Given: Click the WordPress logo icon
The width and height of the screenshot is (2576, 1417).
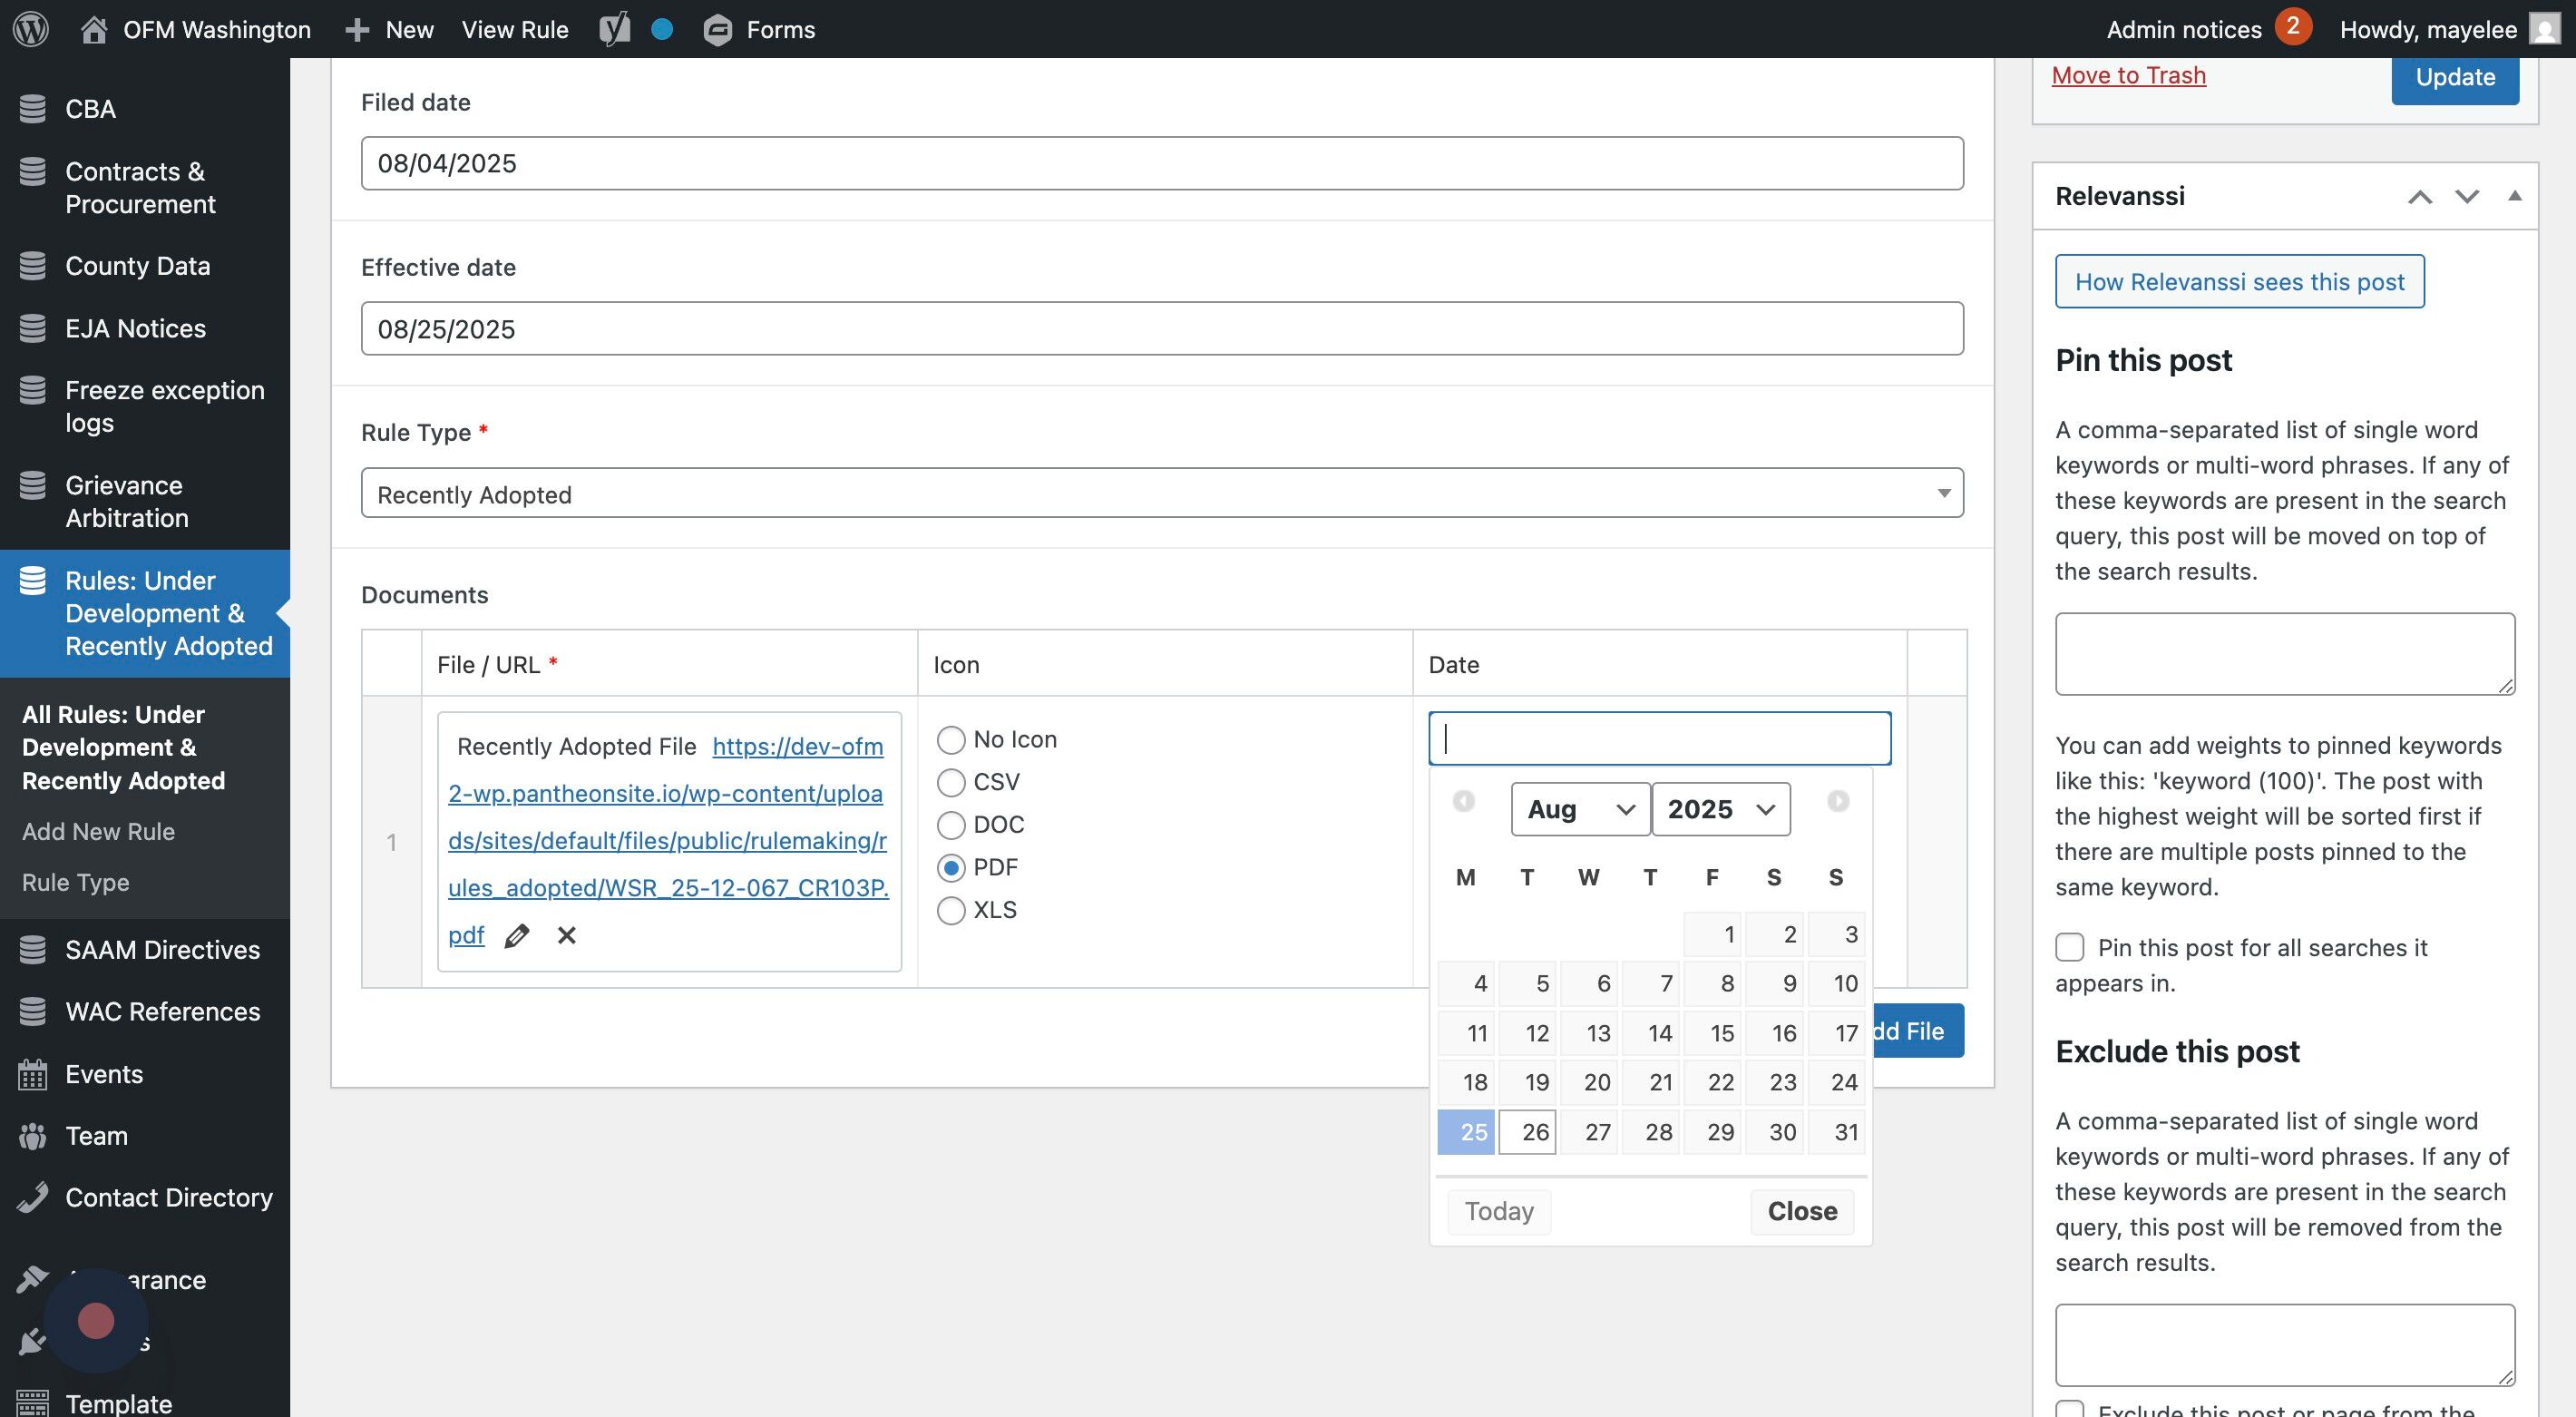Looking at the screenshot, I should [31, 29].
